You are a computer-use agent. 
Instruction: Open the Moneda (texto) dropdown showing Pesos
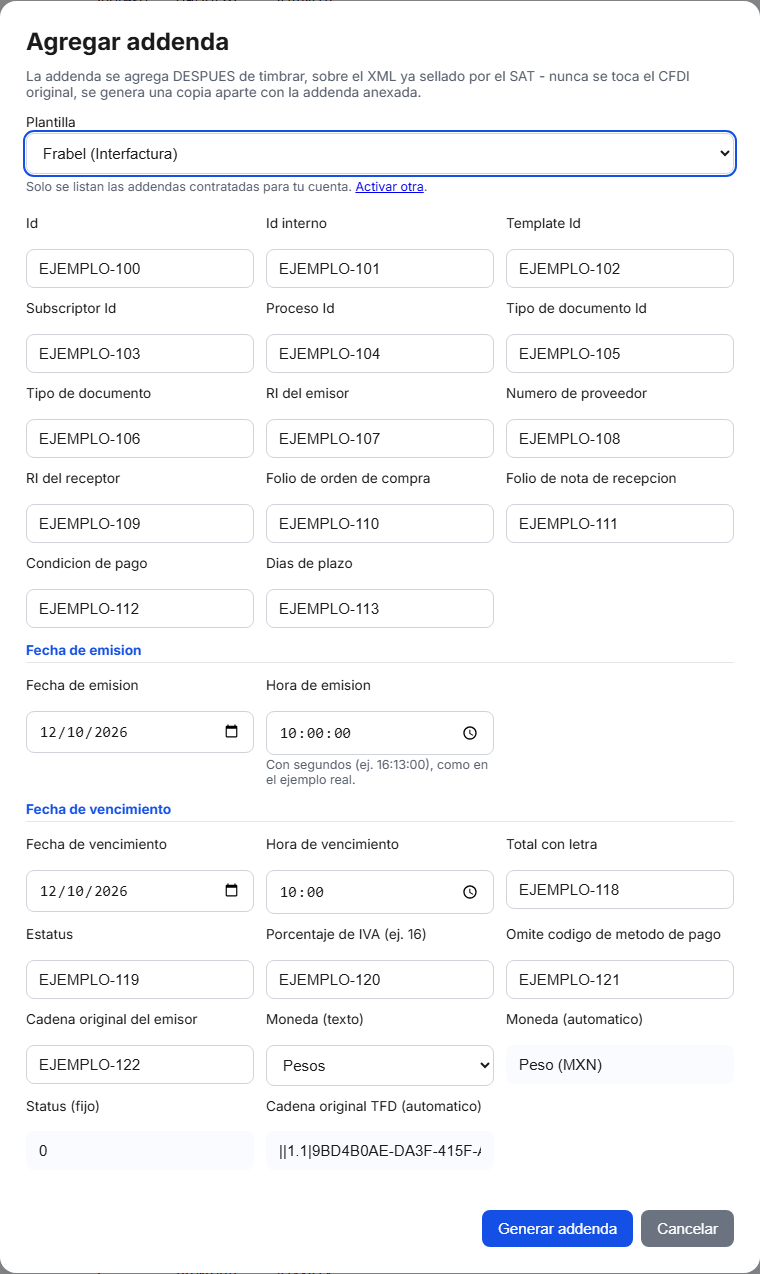[380, 1065]
